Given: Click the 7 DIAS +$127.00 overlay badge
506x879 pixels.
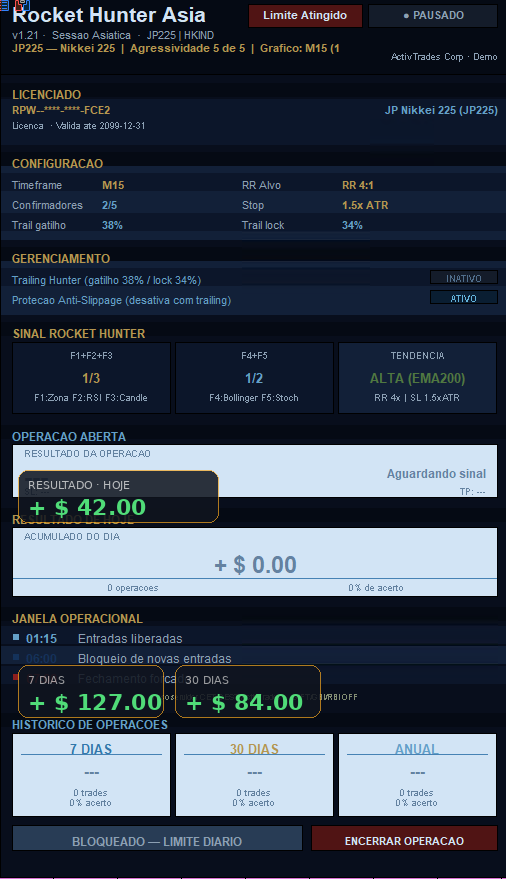Looking at the screenshot, I should click(91, 691).
